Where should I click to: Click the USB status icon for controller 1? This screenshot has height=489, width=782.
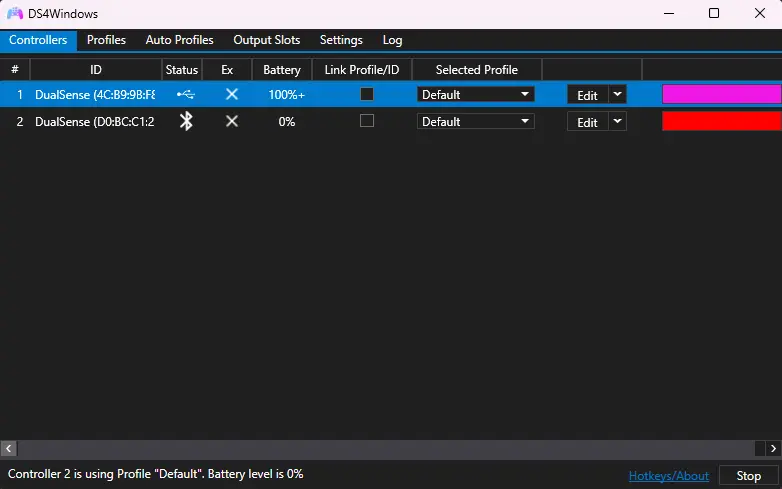(186, 94)
